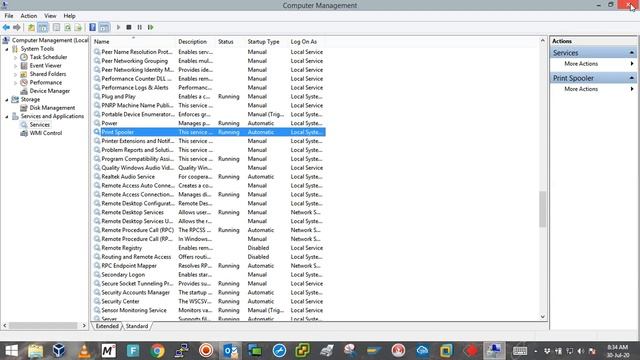Expand the Task Scheduler node arrow

[16, 58]
